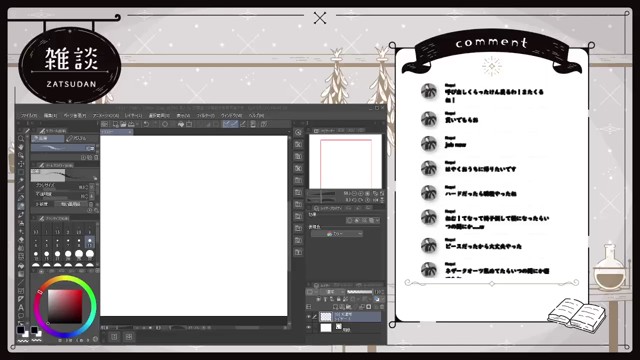This screenshot has width=640, height=360.
Task: Select the Text tool A icon
Action: pyautogui.click(x=21, y=307)
